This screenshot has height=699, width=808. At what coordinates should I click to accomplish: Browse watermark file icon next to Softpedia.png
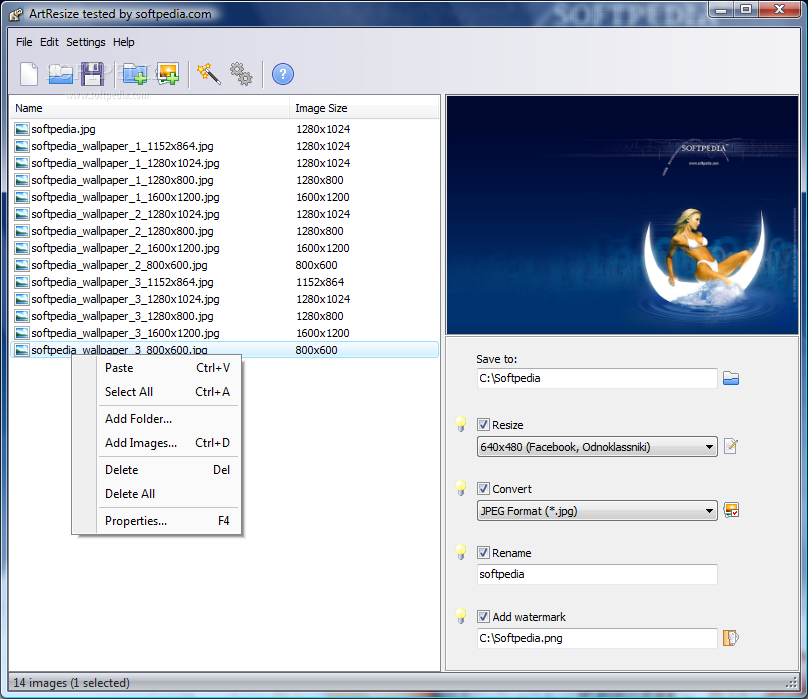point(731,638)
